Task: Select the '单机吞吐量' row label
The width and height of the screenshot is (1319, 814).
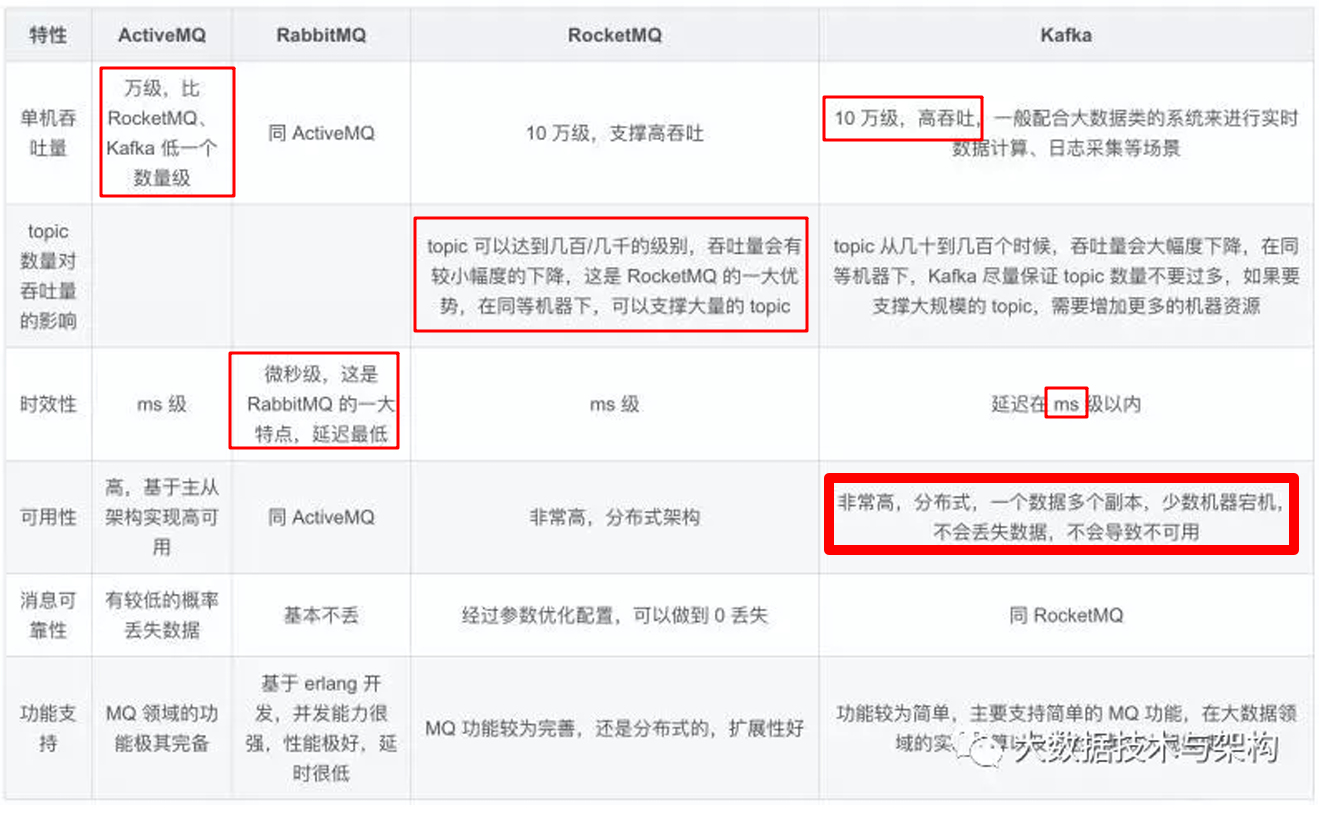Action: click(48, 133)
